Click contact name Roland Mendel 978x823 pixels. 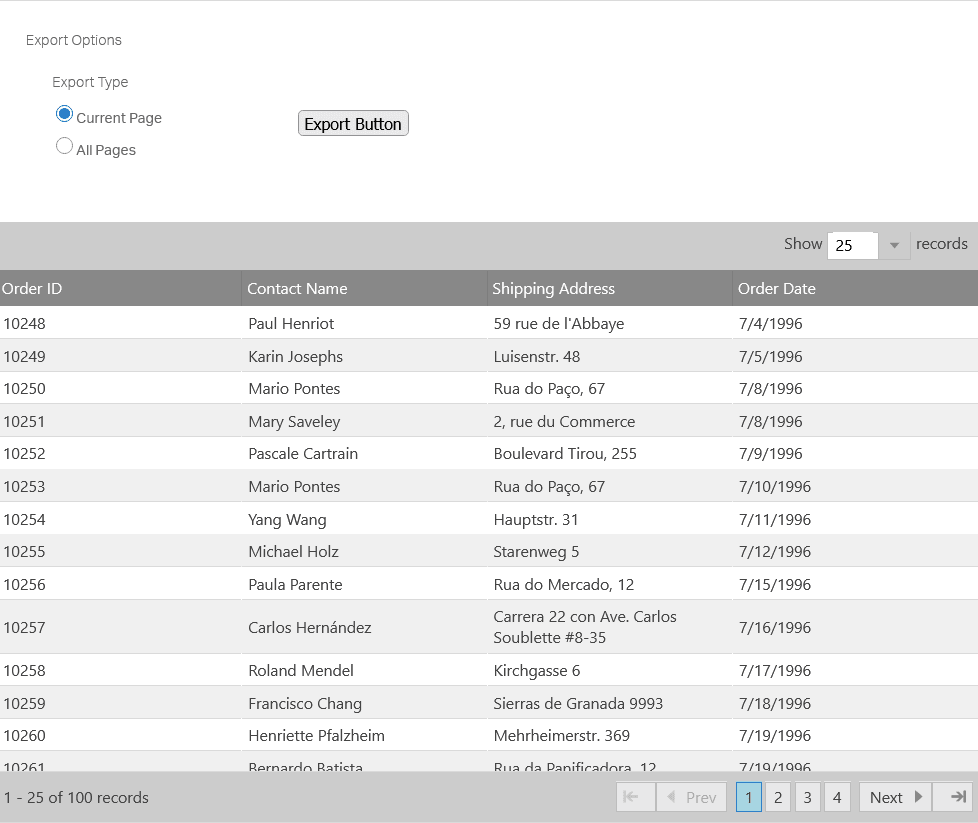(301, 671)
